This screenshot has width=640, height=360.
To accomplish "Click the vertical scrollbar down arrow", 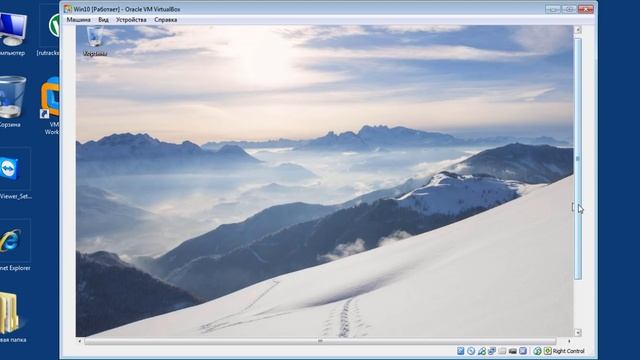I will point(578,333).
